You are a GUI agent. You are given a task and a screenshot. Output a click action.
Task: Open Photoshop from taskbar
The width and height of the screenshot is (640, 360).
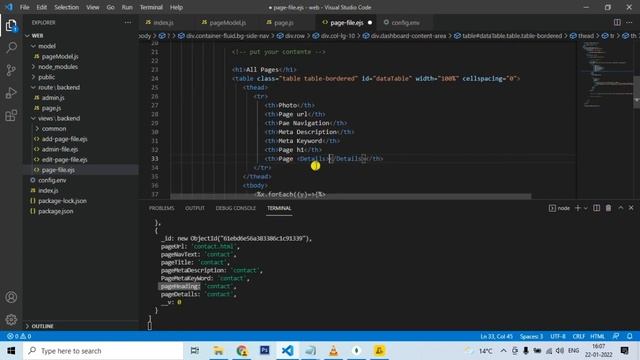coord(264,351)
